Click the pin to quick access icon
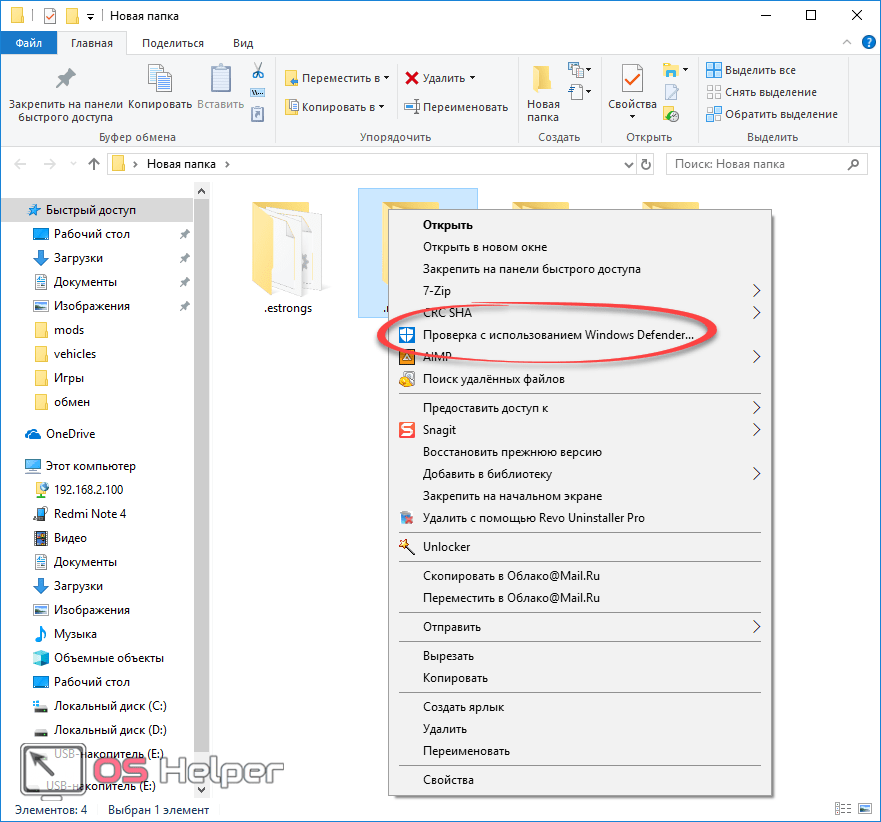Viewport: 881px width, 822px height. pyautogui.click(x=65, y=79)
